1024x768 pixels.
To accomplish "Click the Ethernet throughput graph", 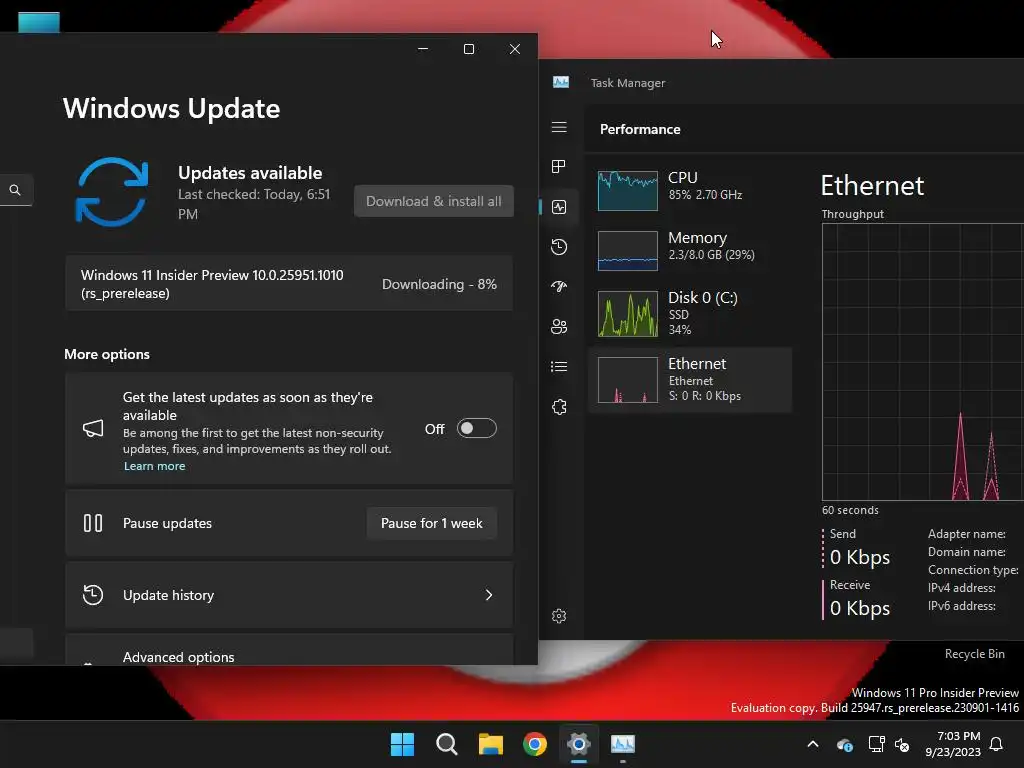I will coord(922,362).
